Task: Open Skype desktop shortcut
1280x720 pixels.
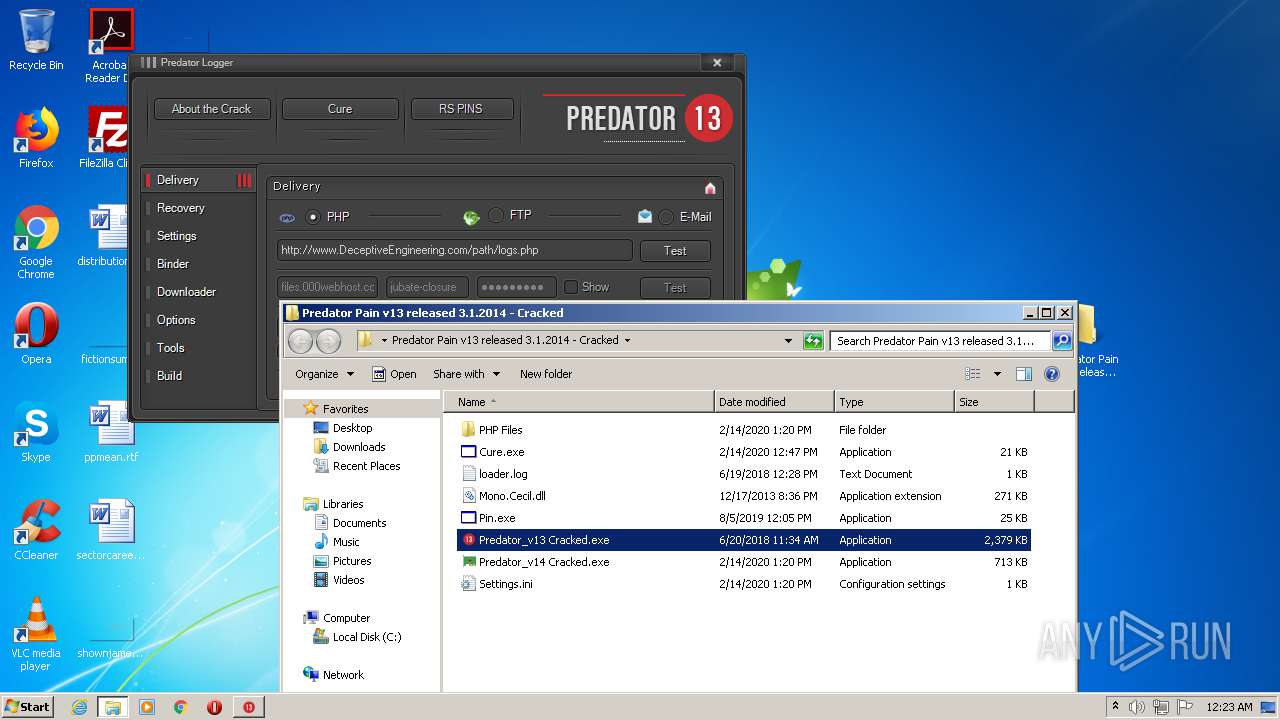Action: (36, 432)
